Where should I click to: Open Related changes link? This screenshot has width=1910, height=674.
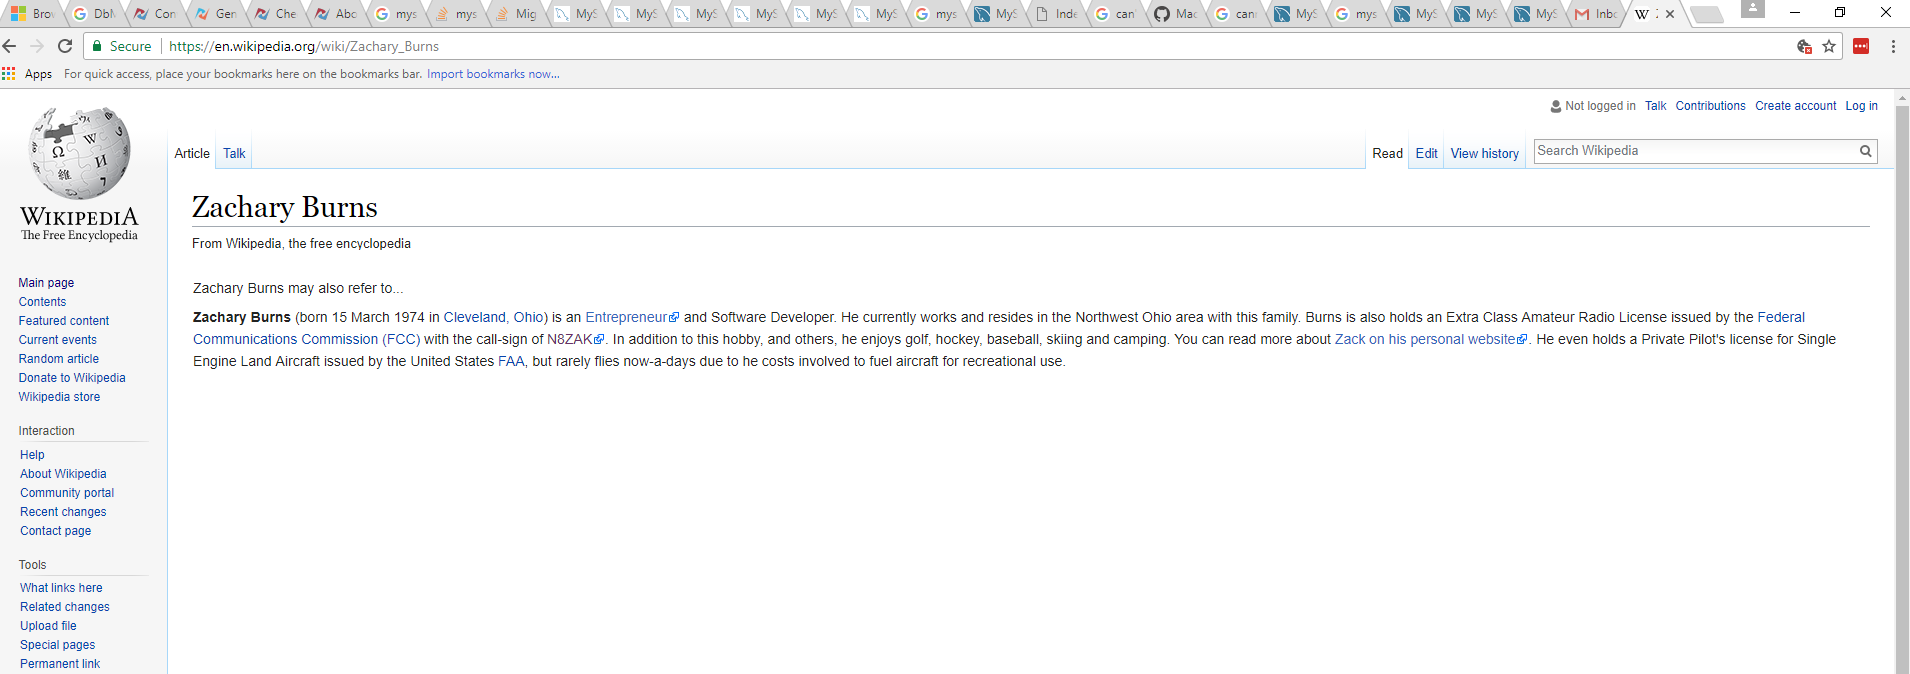tap(65, 607)
